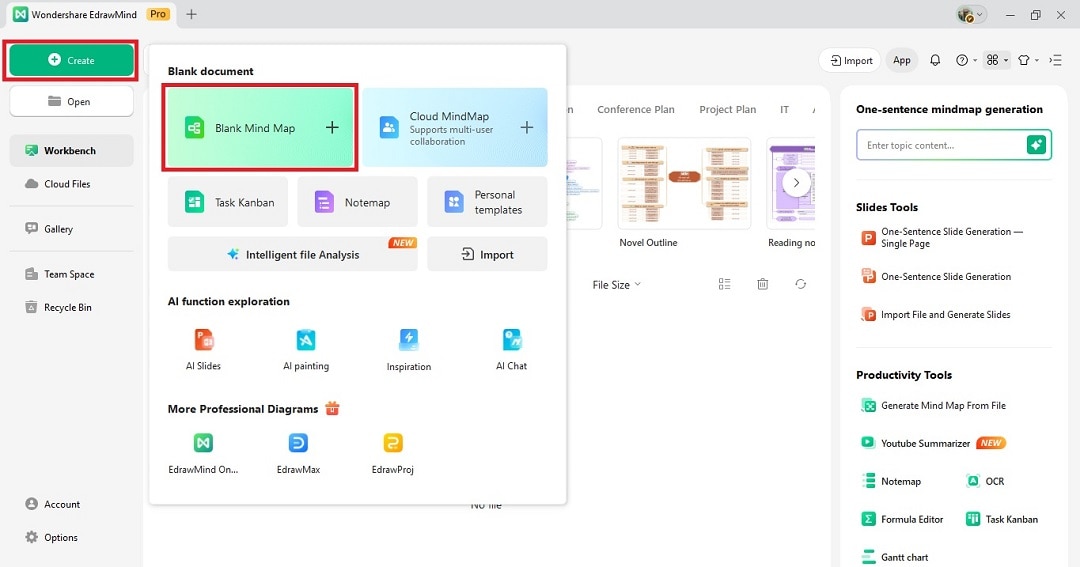Add a new tab with plus
Screen dimensions: 1080x567
191,14
